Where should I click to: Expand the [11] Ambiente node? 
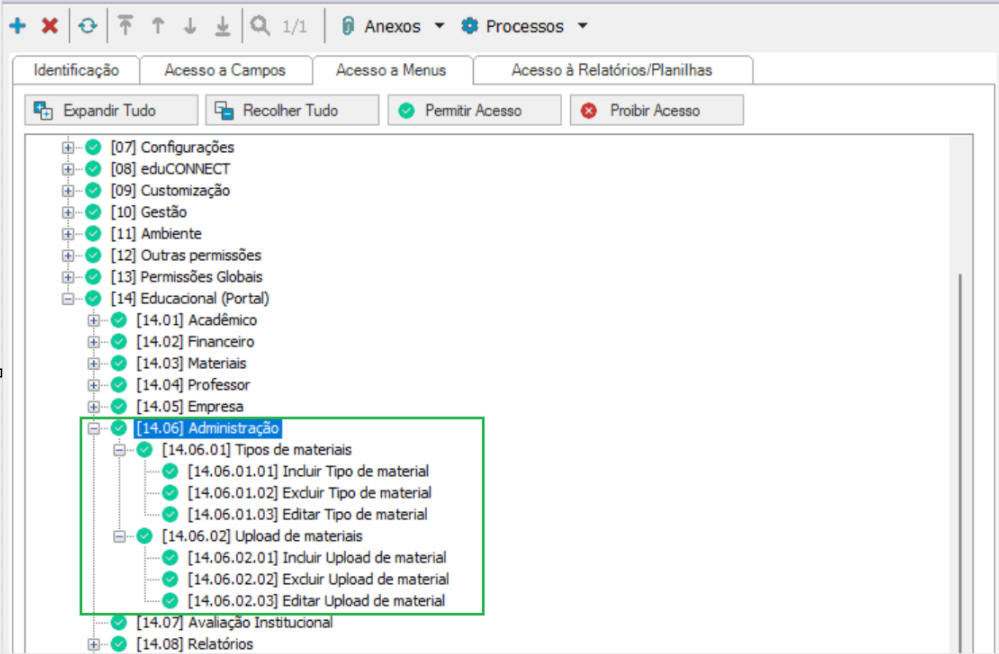click(68, 234)
